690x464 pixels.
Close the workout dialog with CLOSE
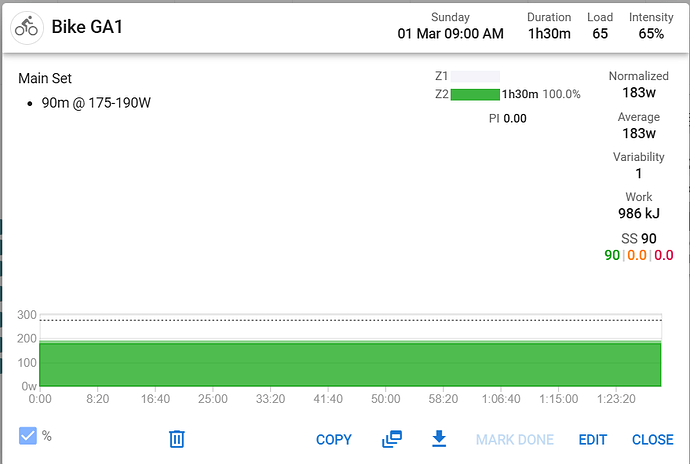[x=652, y=440]
